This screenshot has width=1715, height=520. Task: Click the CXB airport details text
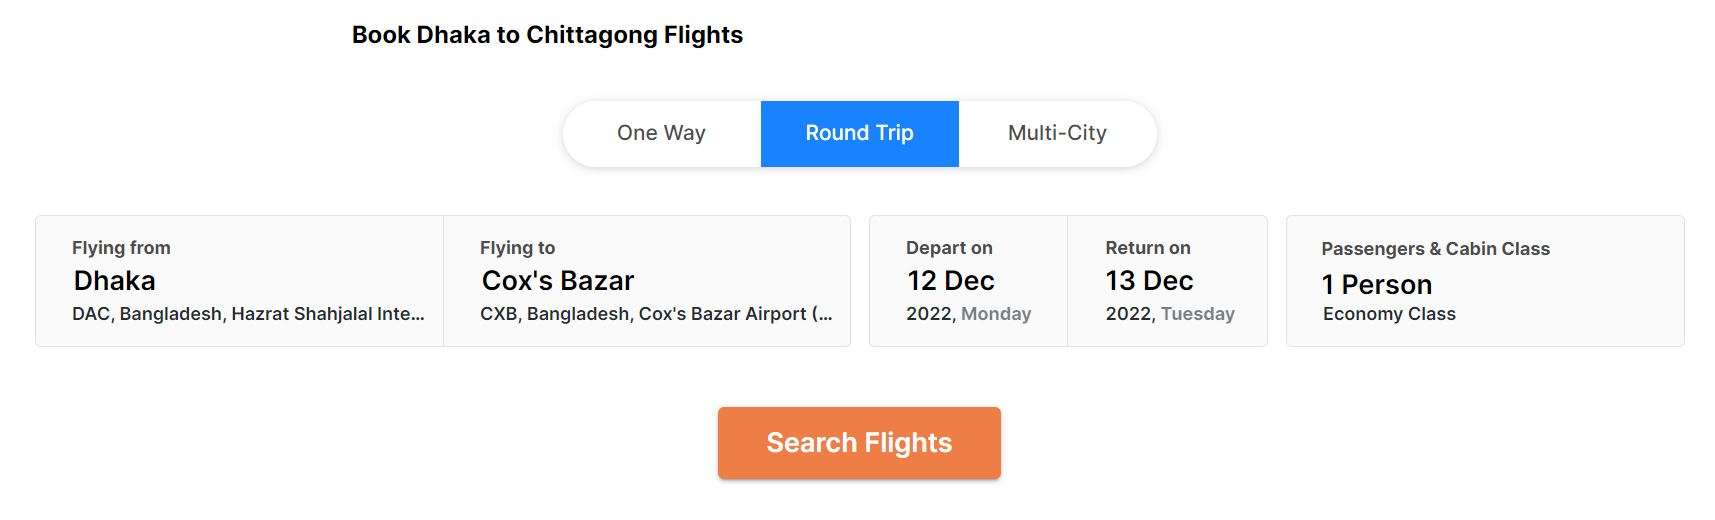(656, 314)
